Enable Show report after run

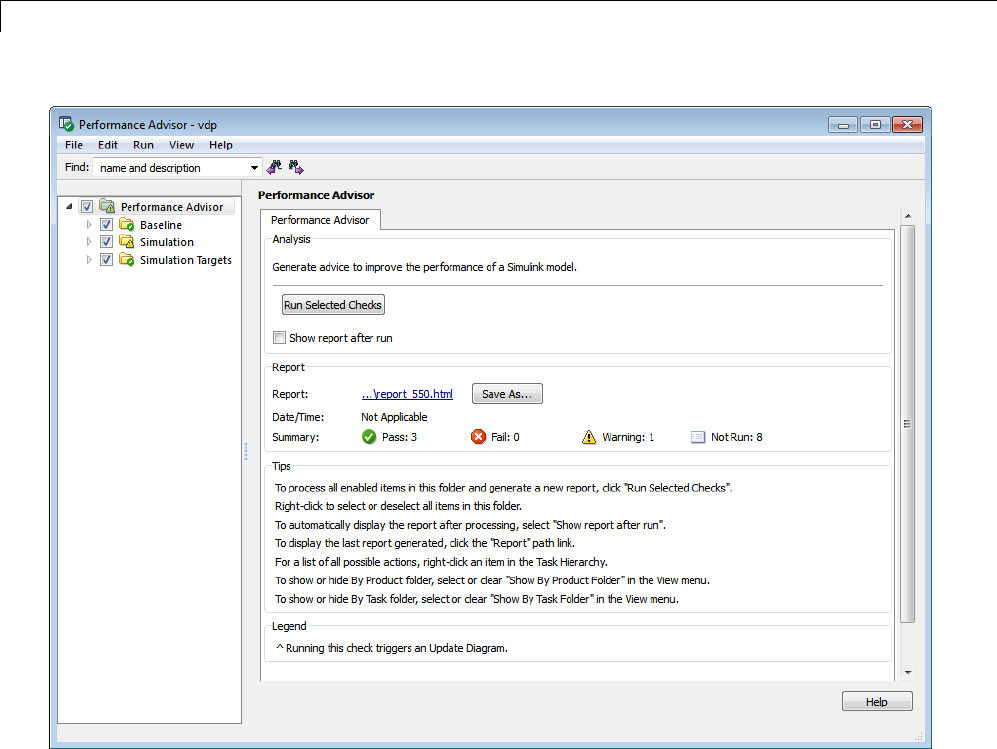coord(279,338)
